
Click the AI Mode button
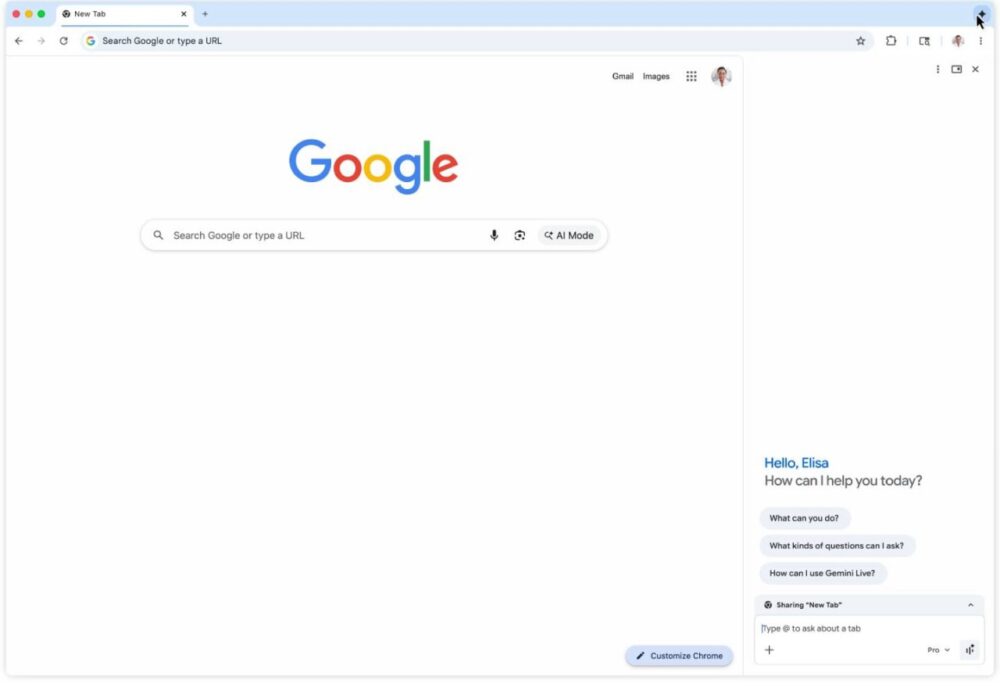pos(569,236)
